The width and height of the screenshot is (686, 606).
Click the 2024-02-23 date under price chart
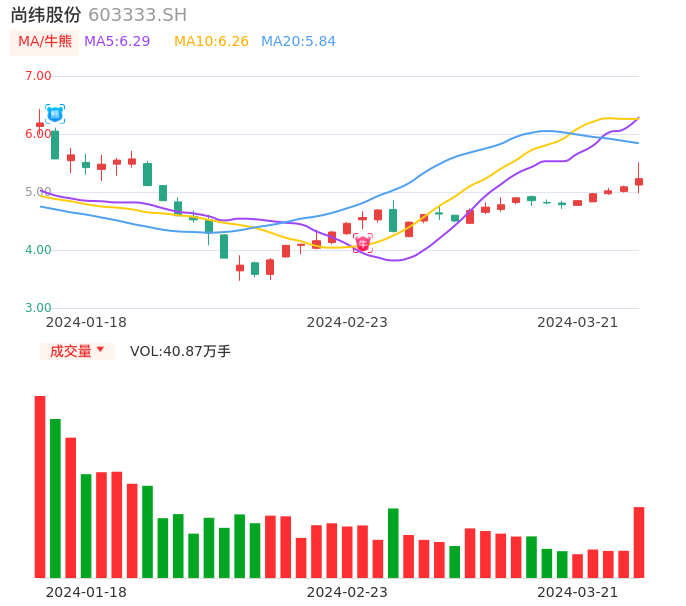(347, 322)
